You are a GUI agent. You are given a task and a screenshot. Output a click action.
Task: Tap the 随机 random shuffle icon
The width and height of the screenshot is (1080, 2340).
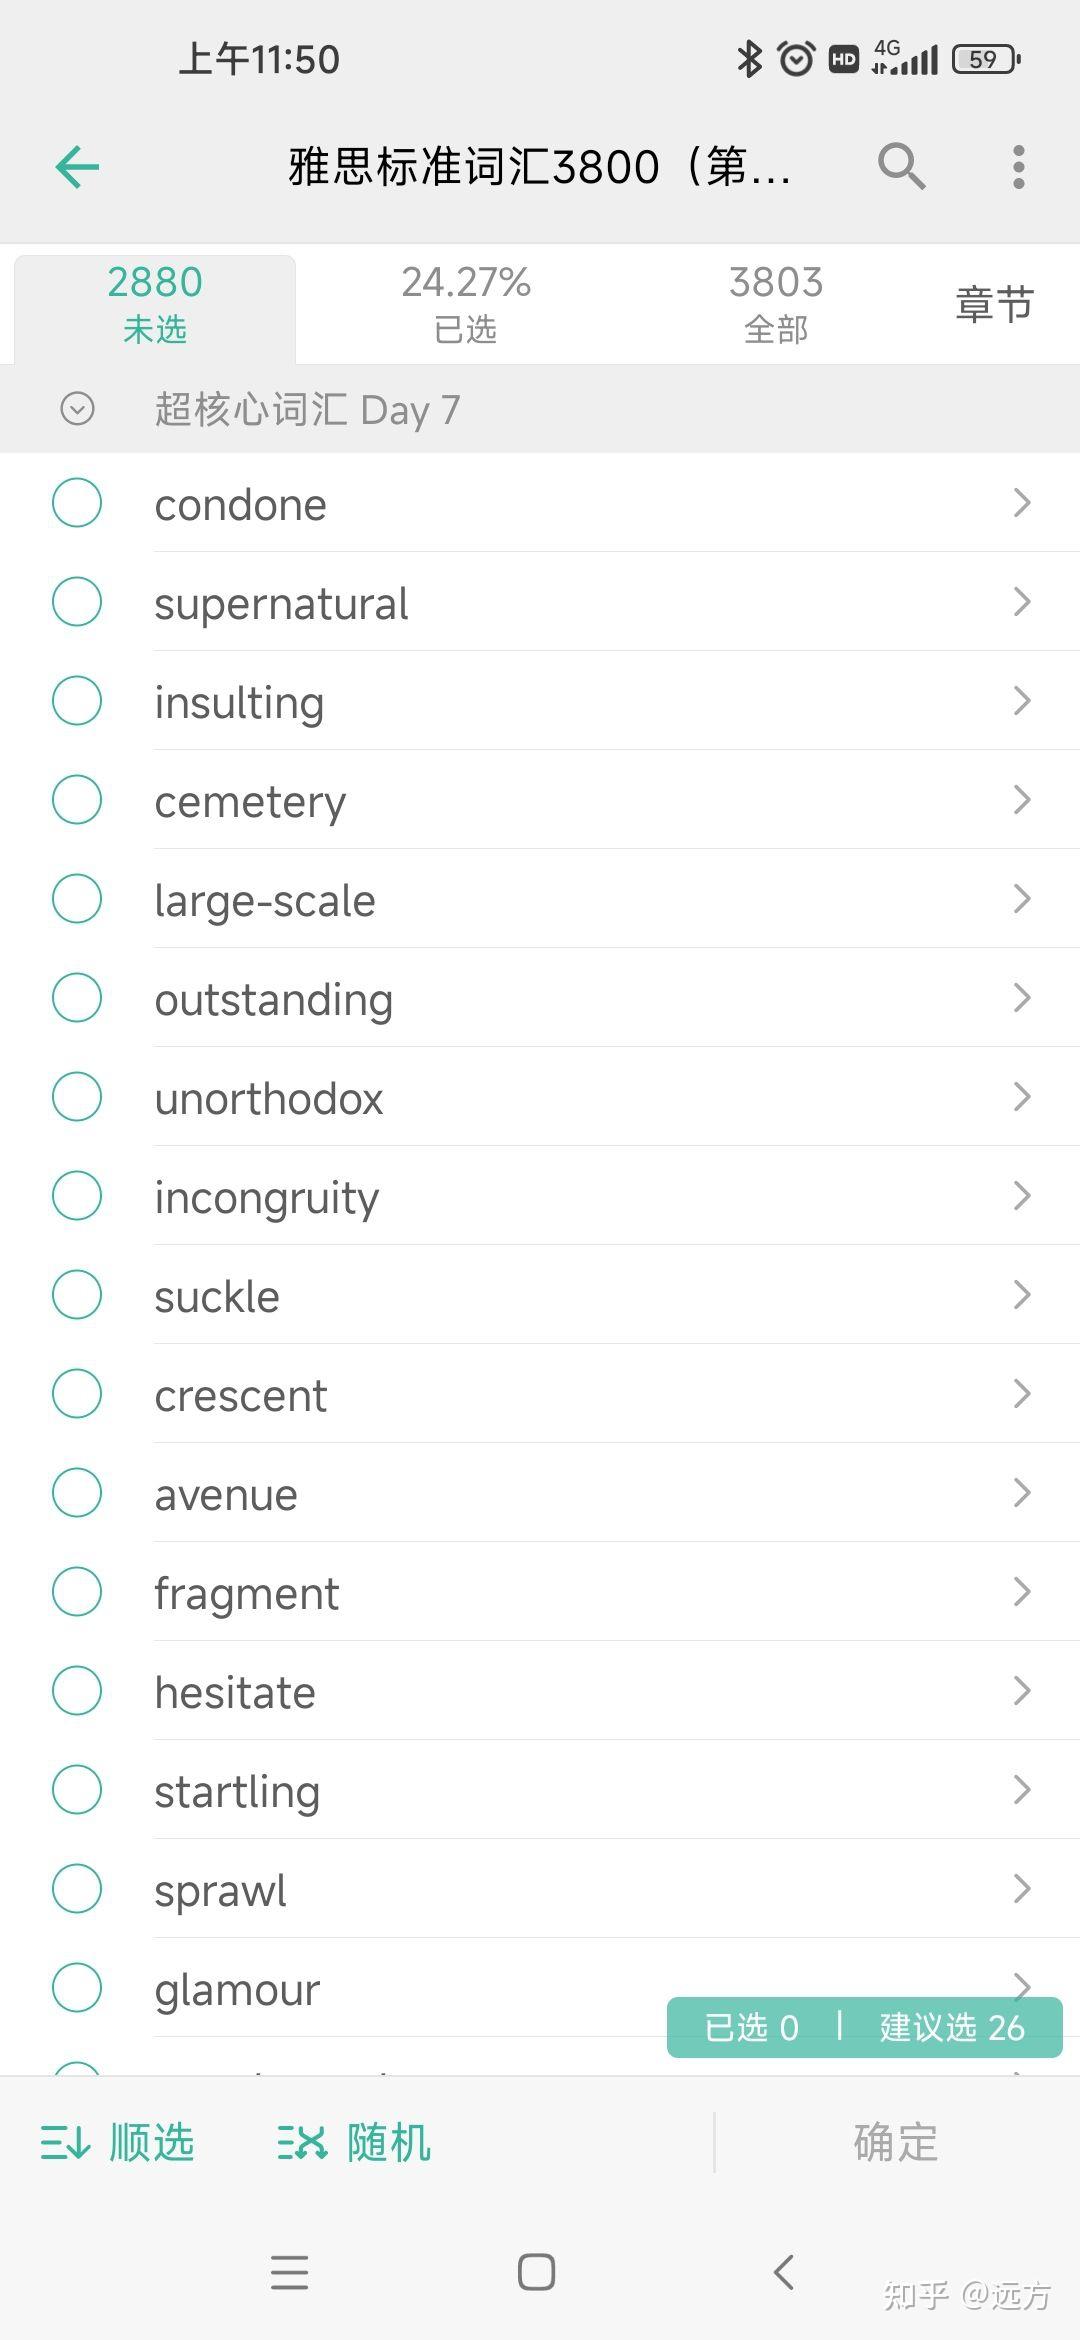click(x=302, y=2143)
